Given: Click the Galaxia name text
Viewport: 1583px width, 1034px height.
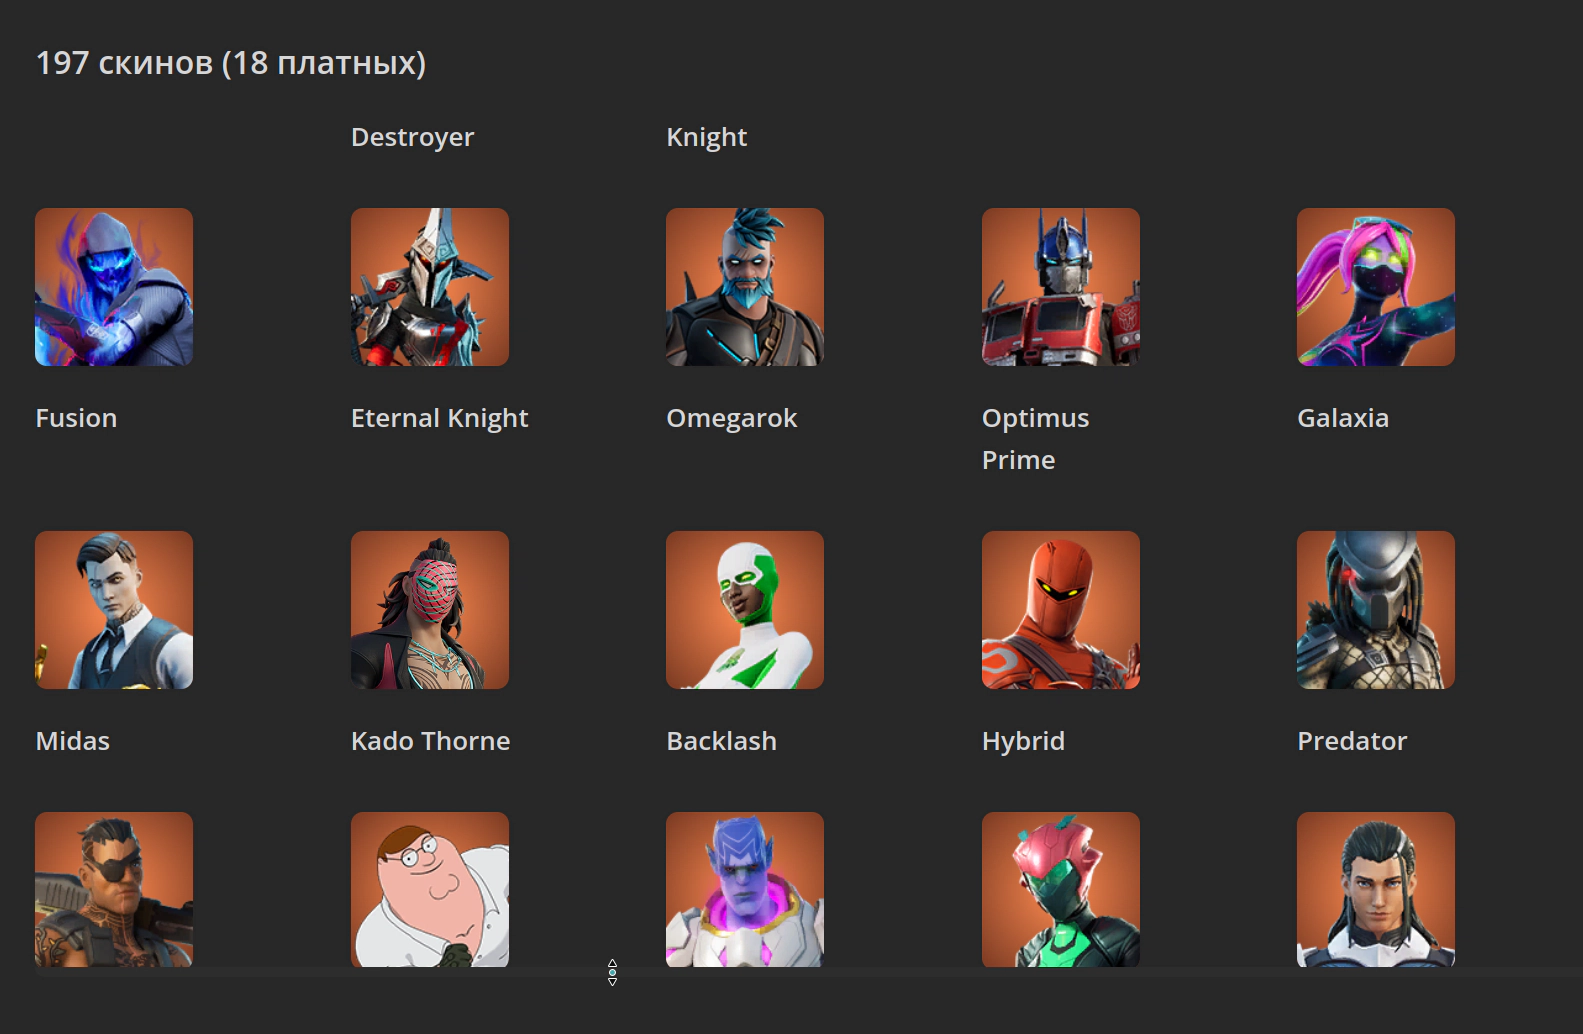Looking at the screenshot, I should [1342, 418].
